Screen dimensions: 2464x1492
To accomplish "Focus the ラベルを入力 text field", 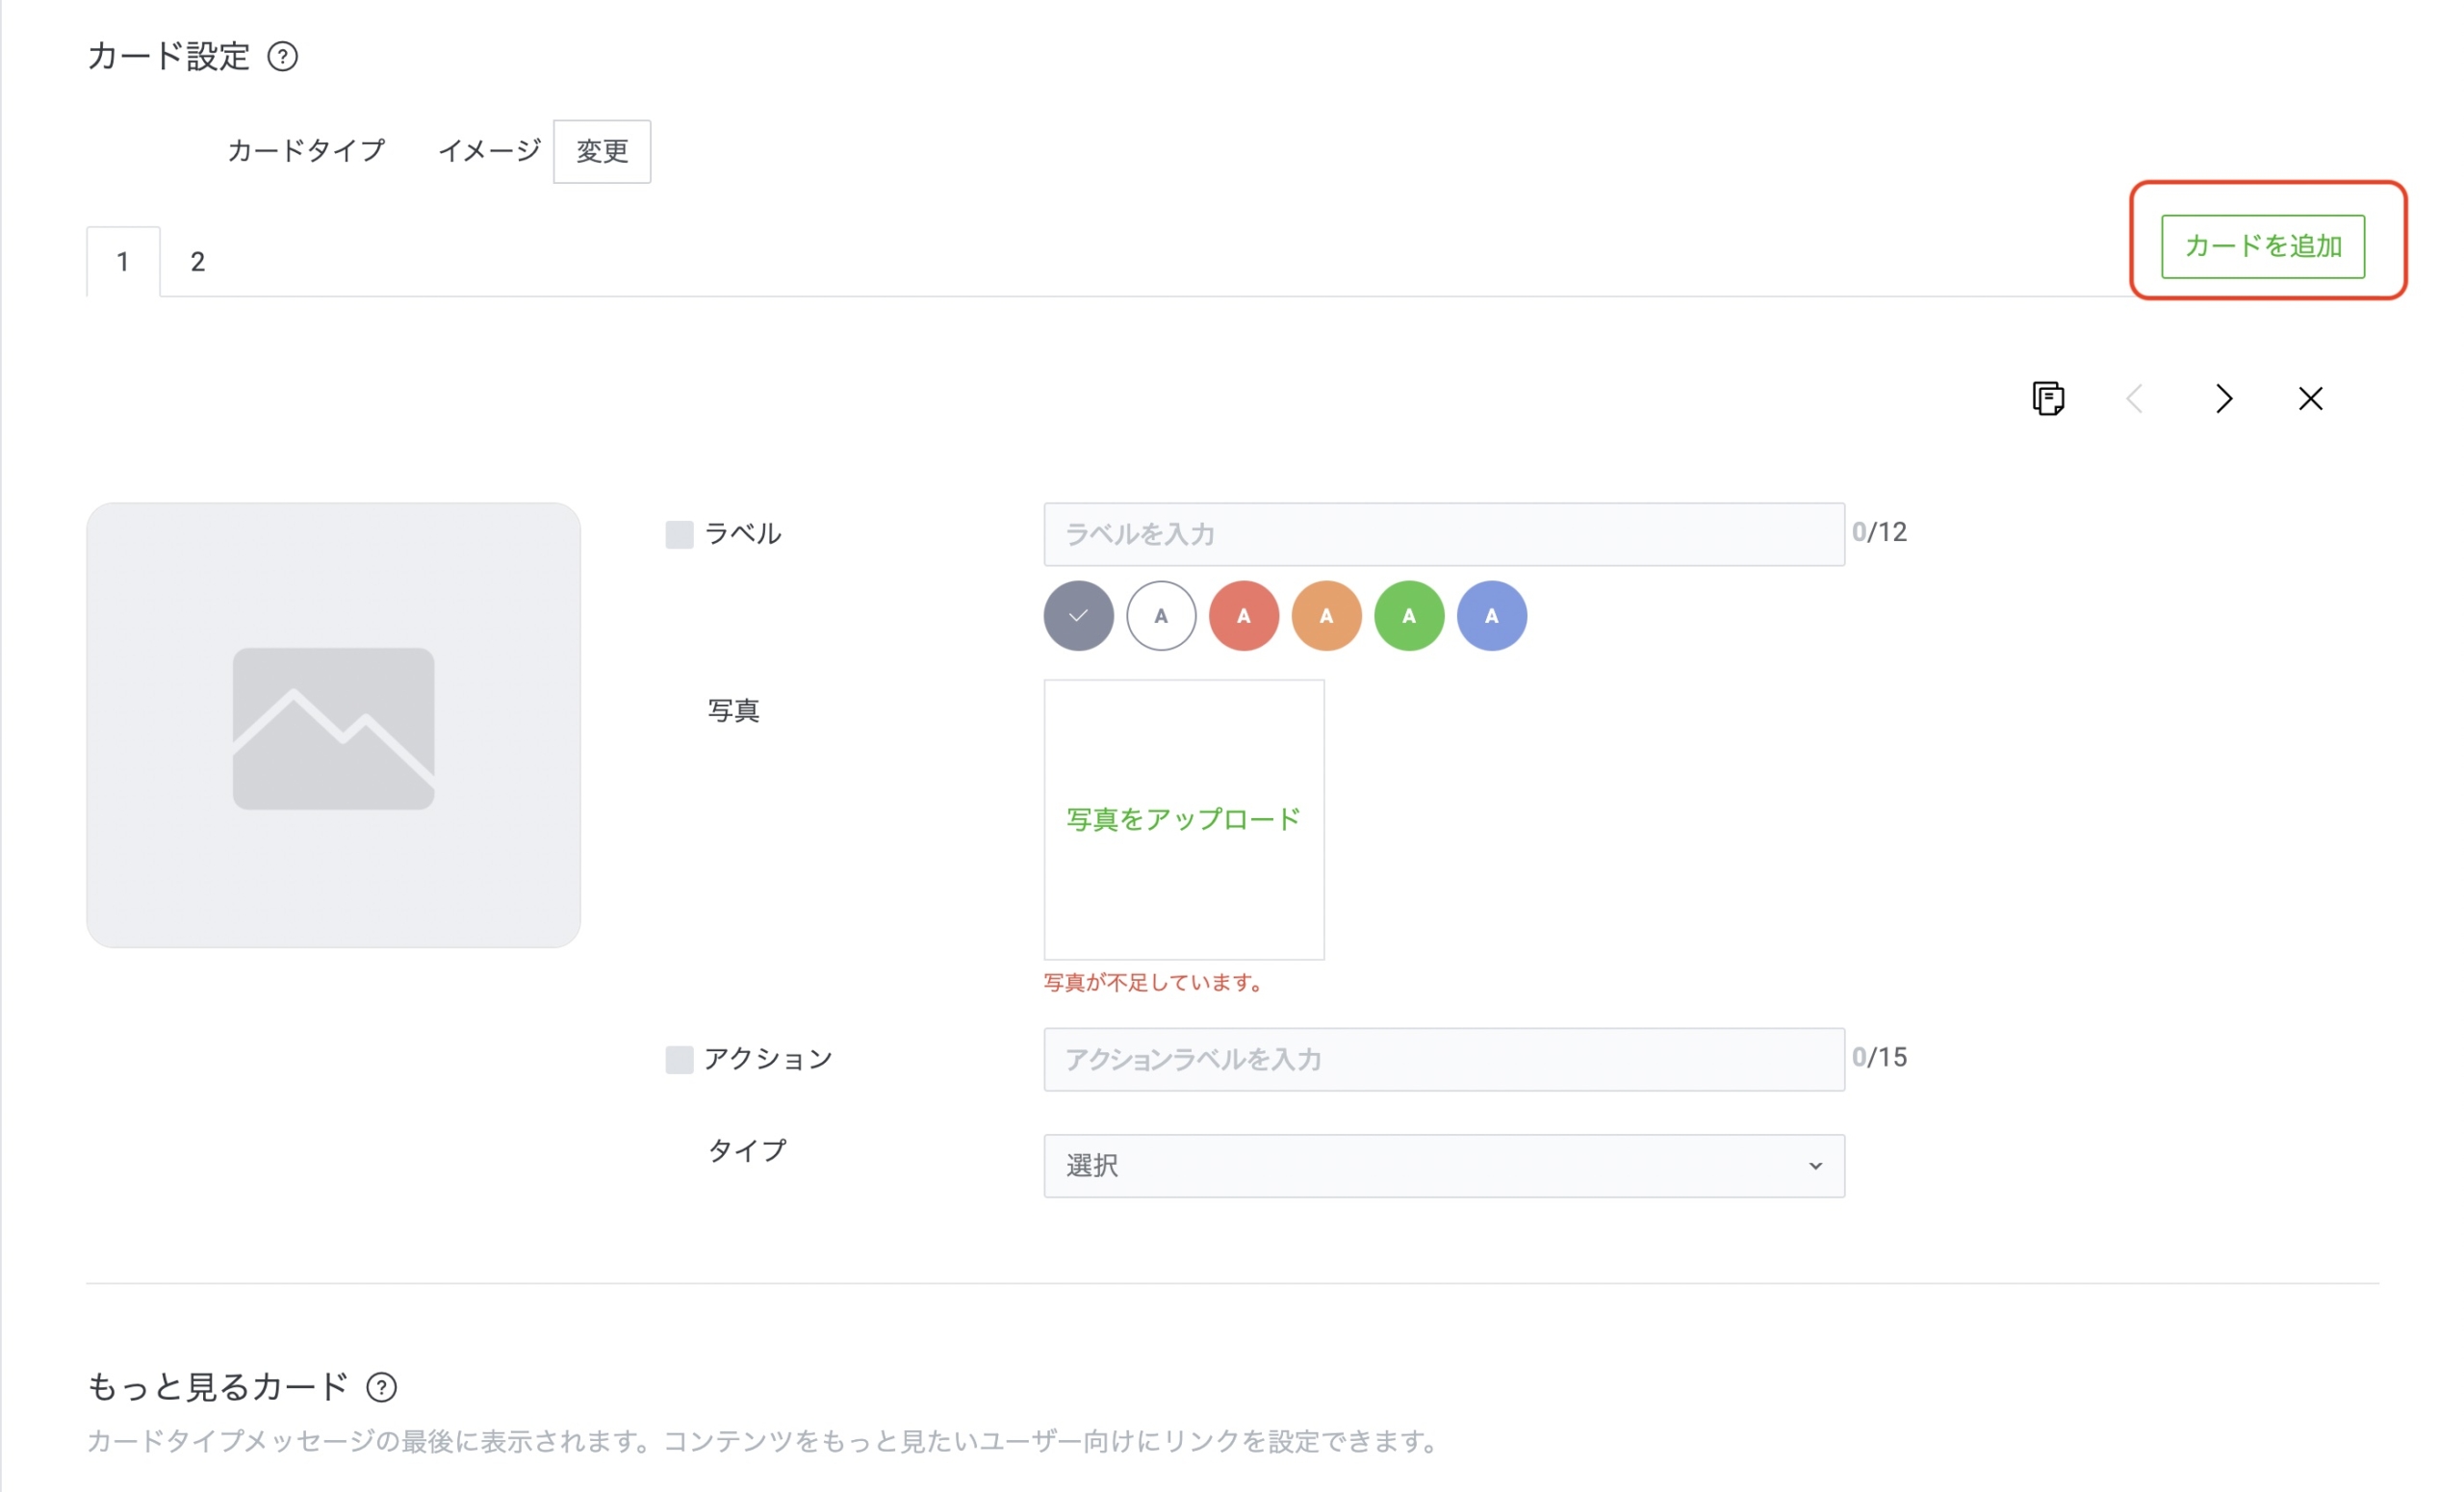I will [1443, 534].
